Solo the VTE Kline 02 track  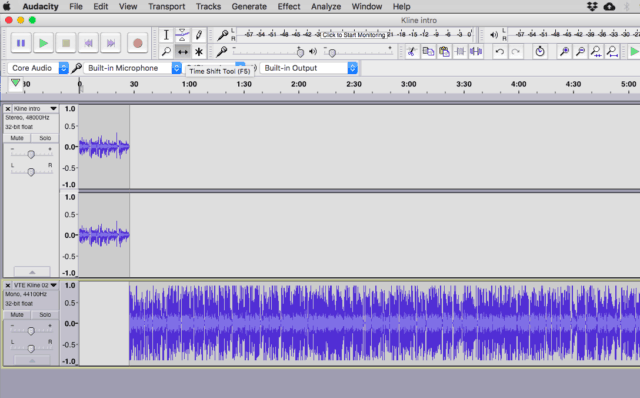pyautogui.click(x=45, y=315)
